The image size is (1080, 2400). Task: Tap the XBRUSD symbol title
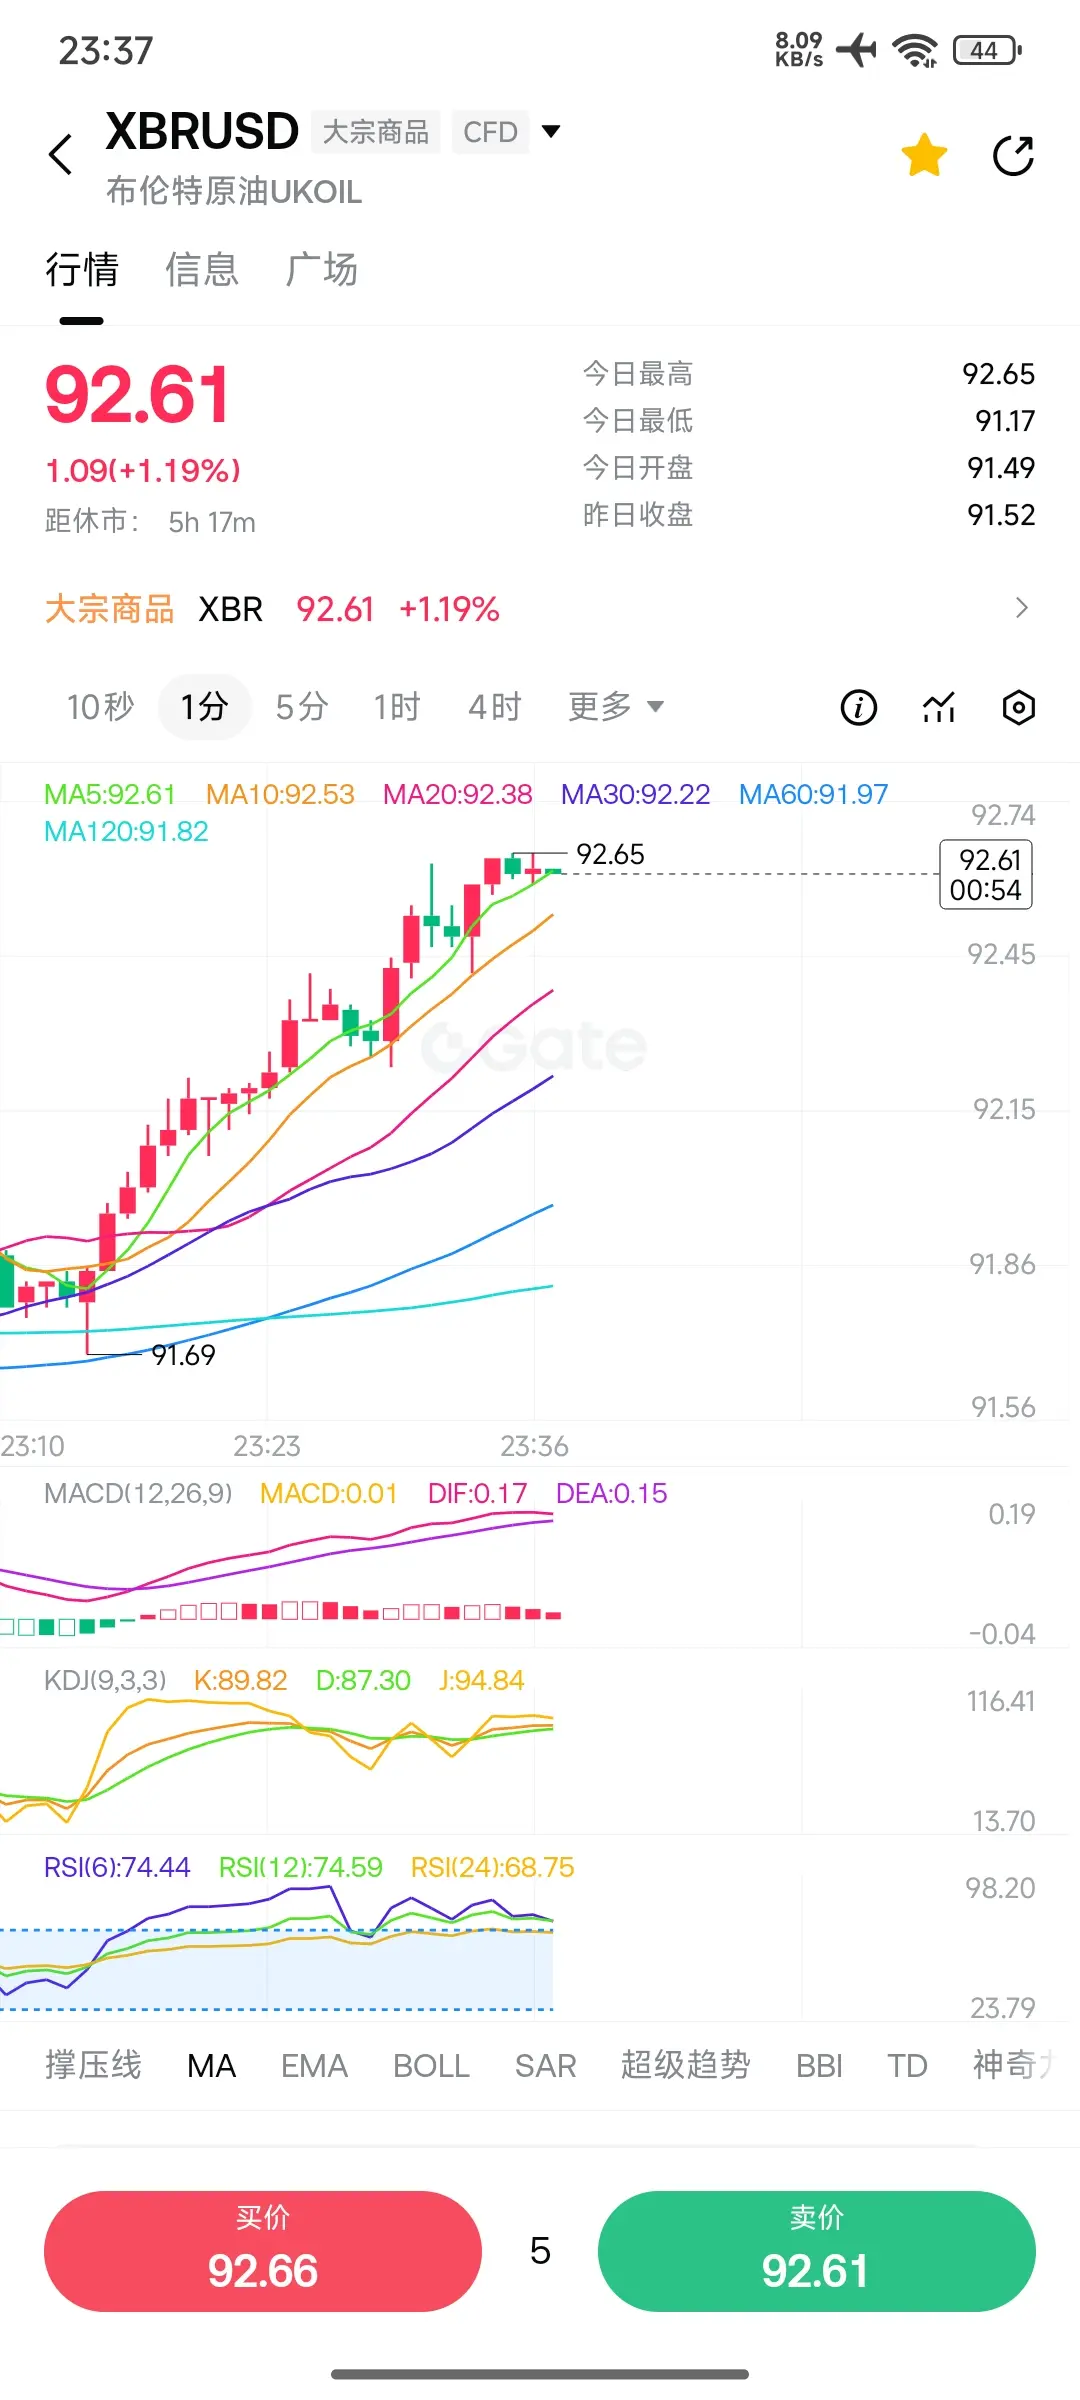[x=202, y=131]
